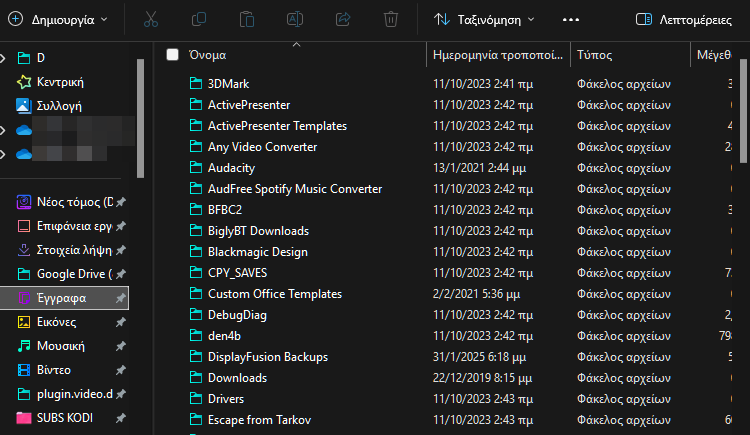
Task: Tick the select-all checkbox beside Όνομα
Action: click(x=172, y=55)
